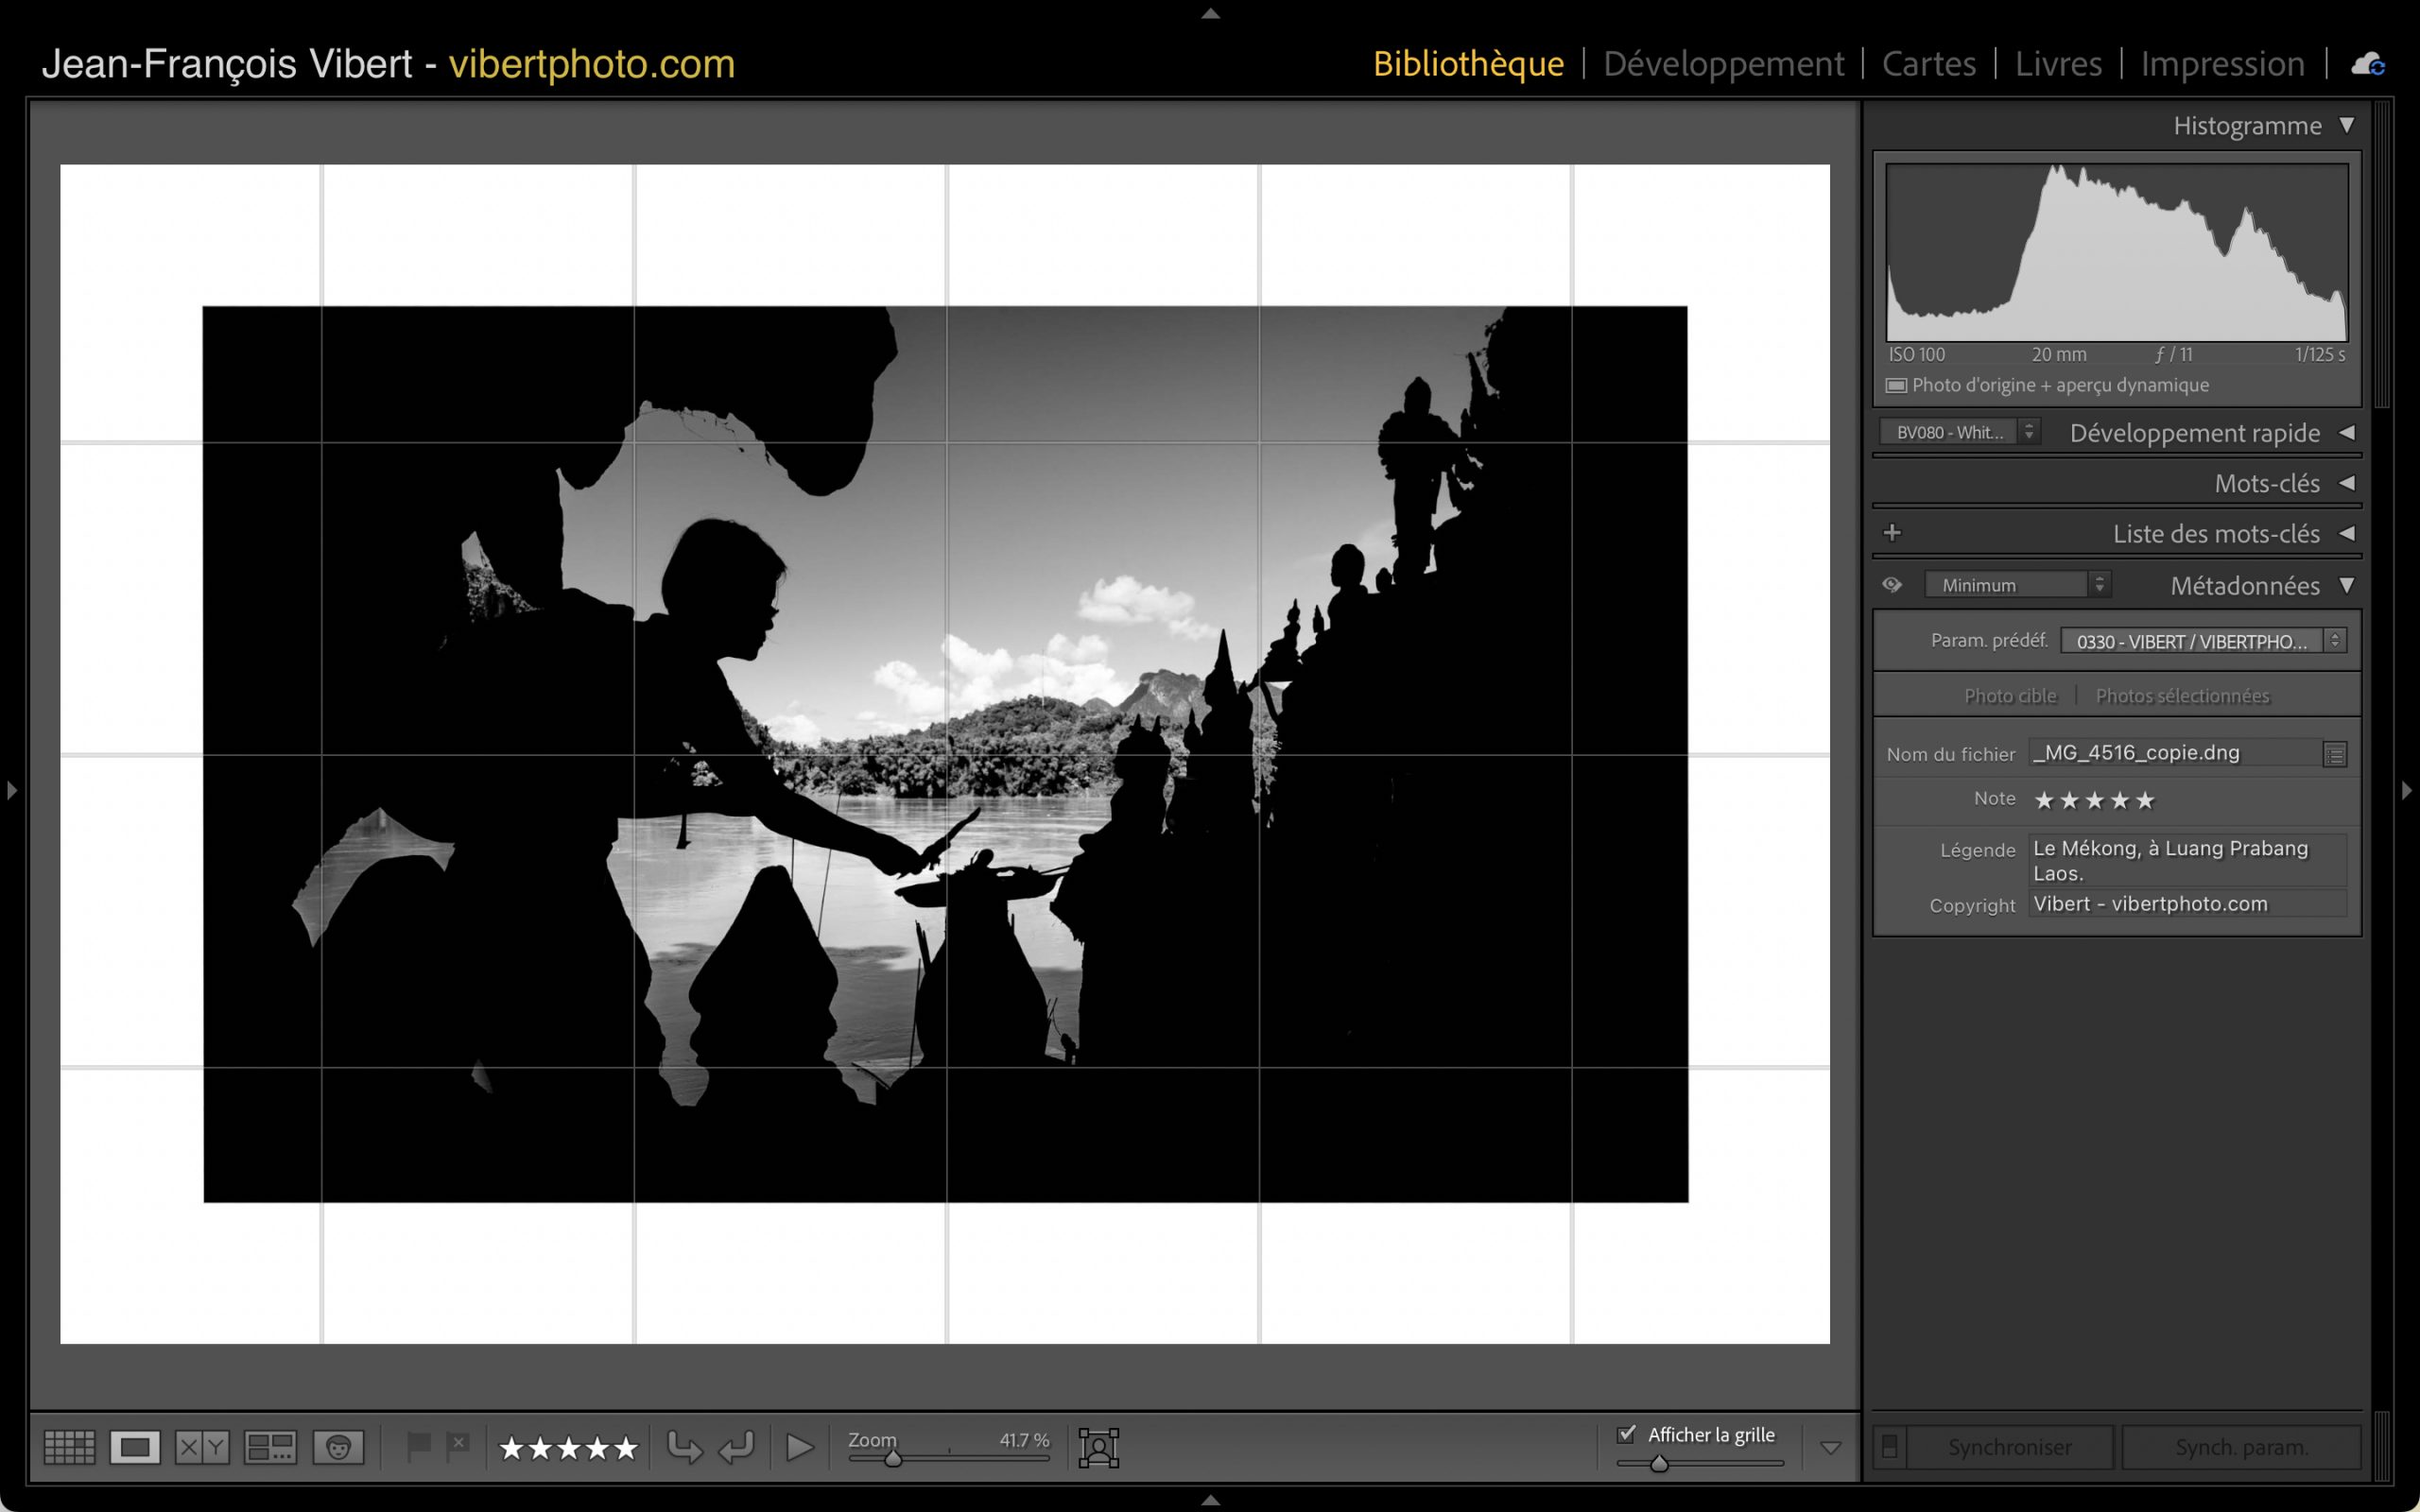This screenshot has height=1512, width=2420.
Task: Switch to Grid view mode
Action: pos(70,1446)
